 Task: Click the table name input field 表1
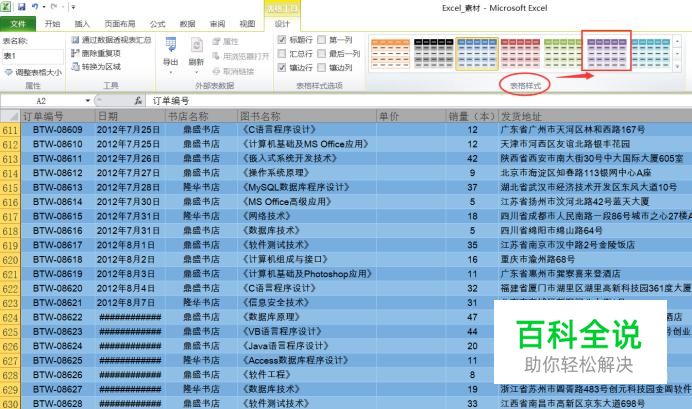(33, 56)
